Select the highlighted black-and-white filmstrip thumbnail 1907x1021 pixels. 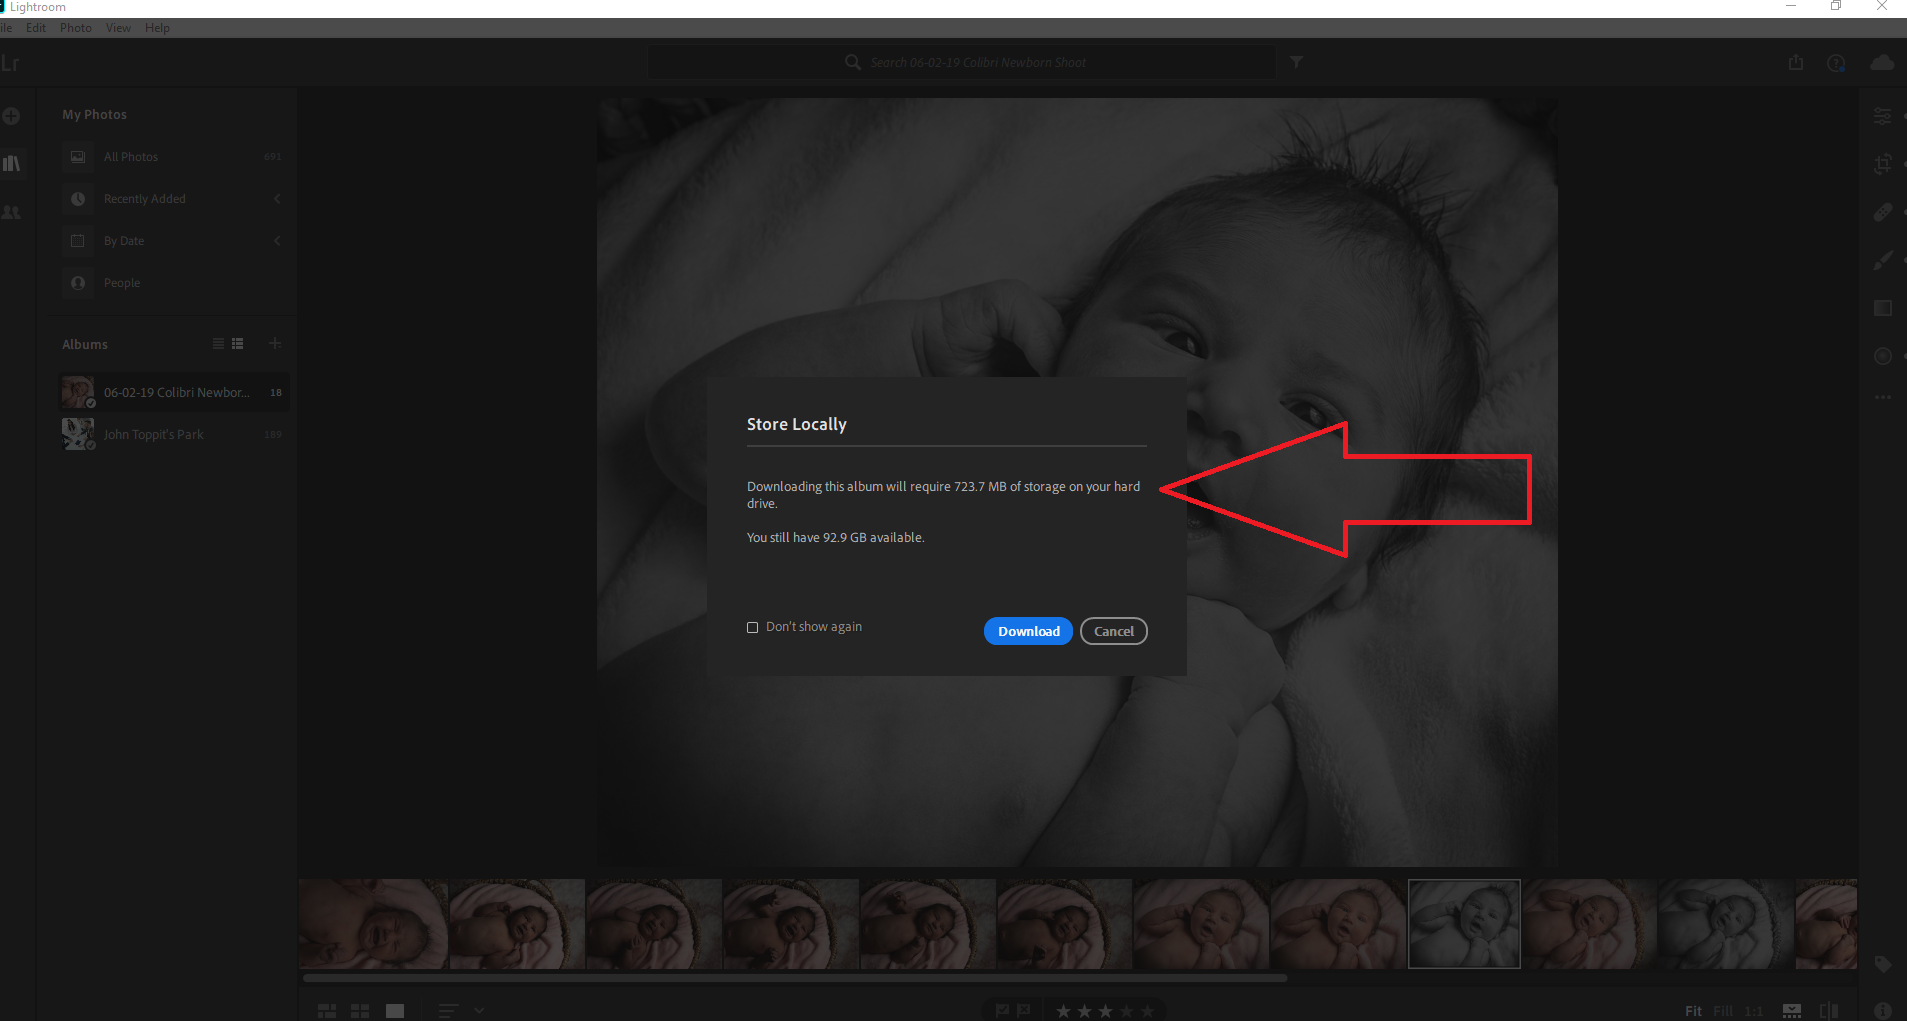coord(1464,924)
